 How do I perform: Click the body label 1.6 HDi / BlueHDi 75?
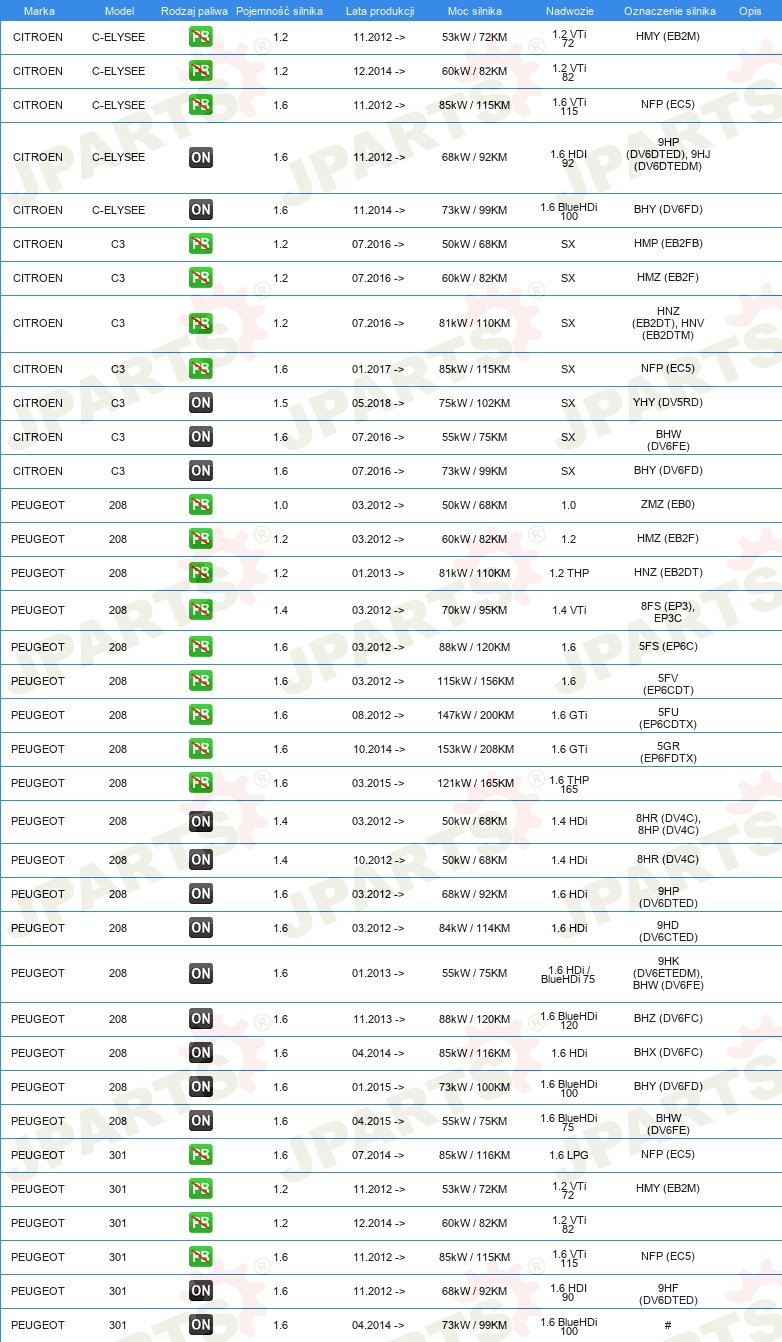coord(568,974)
